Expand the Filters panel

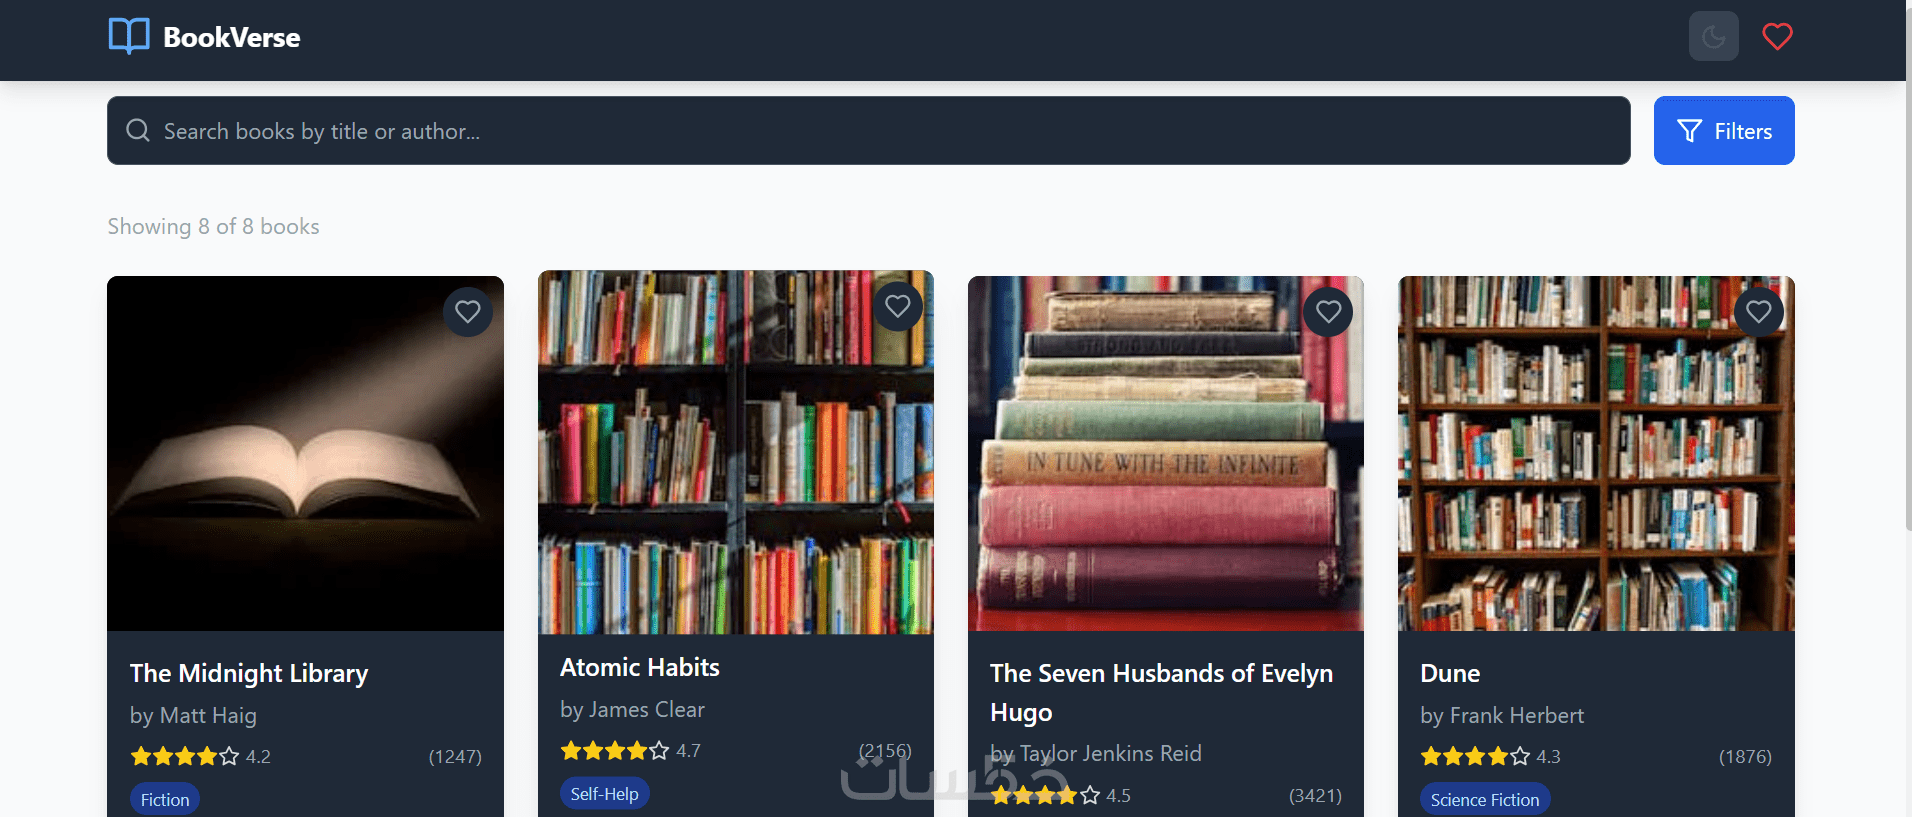pos(1724,130)
